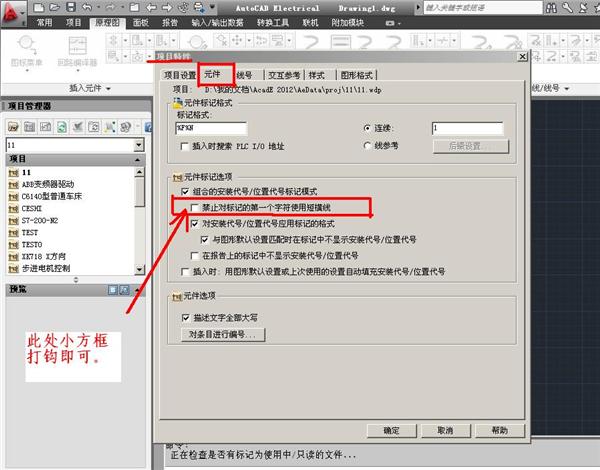Click the 对条目进行编号 button
Screen dimensions: 600x470
[223, 335]
